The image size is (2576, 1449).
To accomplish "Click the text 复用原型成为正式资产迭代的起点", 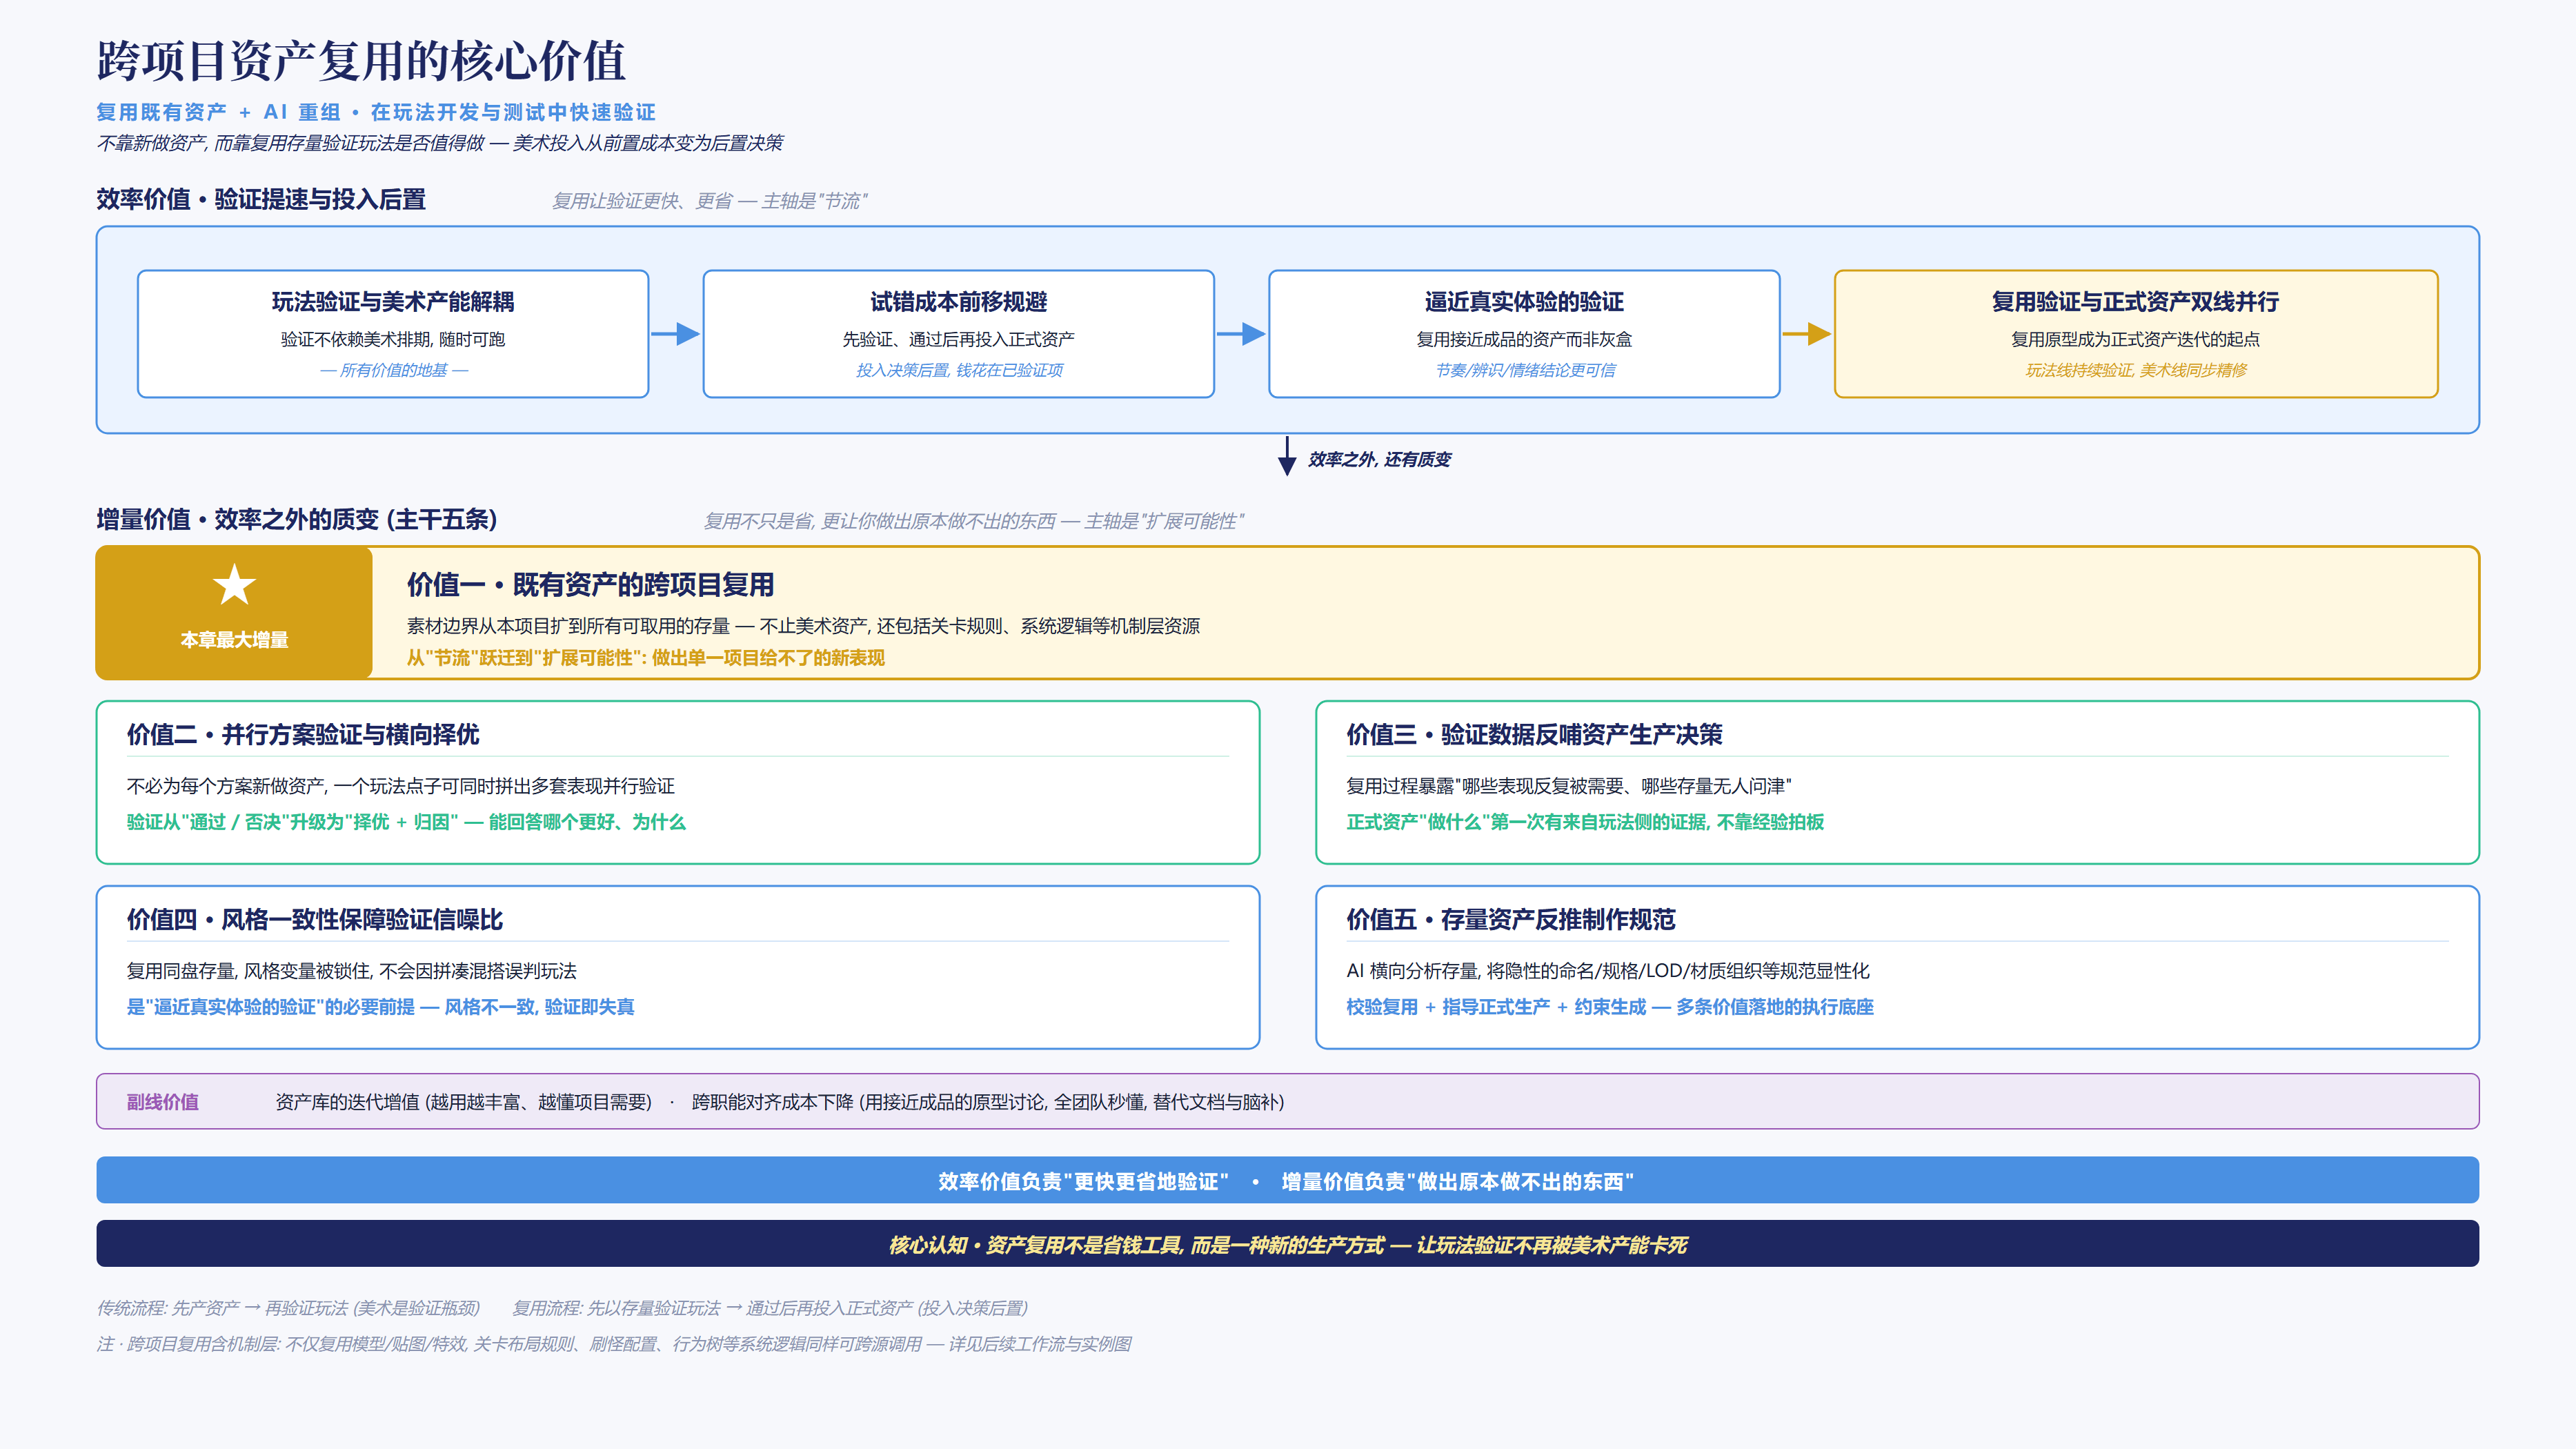I will [2135, 339].
